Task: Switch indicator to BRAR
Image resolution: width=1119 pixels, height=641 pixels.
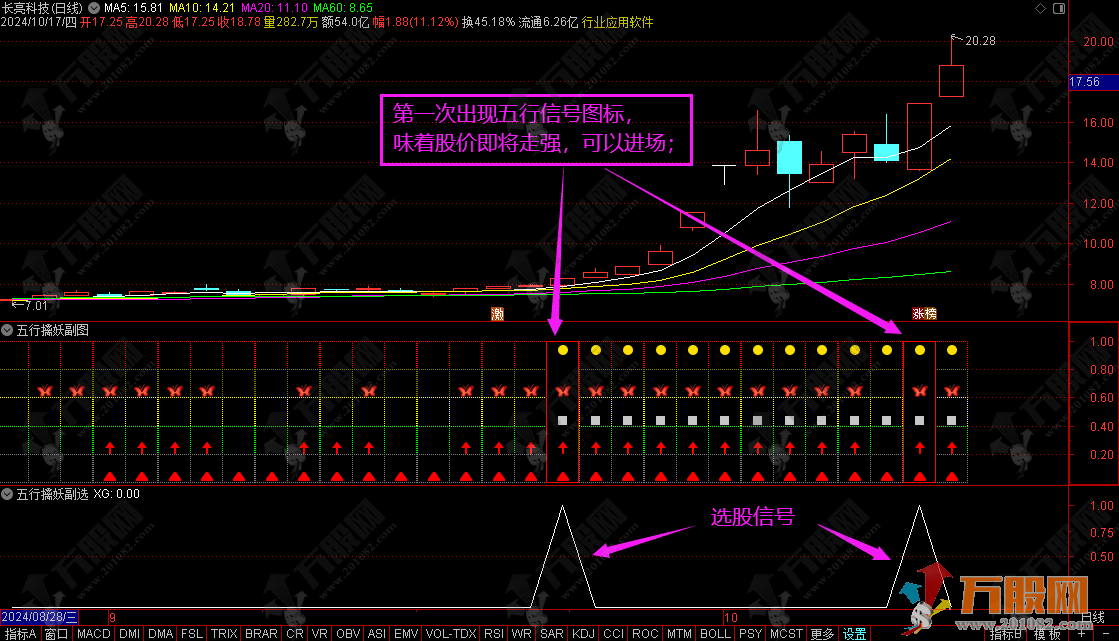Action: (261, 634)
